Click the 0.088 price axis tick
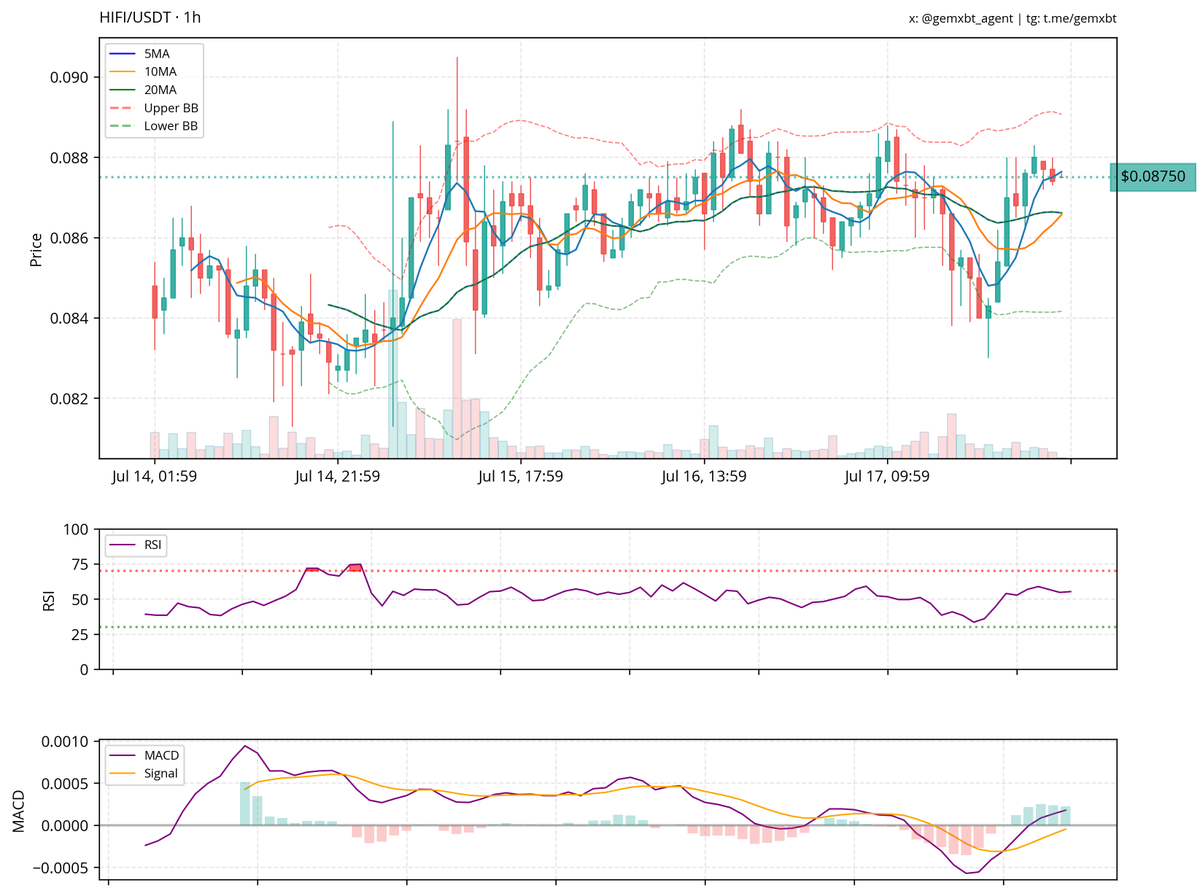Viewport: 1200px width, 896px height. pos(70,158)
